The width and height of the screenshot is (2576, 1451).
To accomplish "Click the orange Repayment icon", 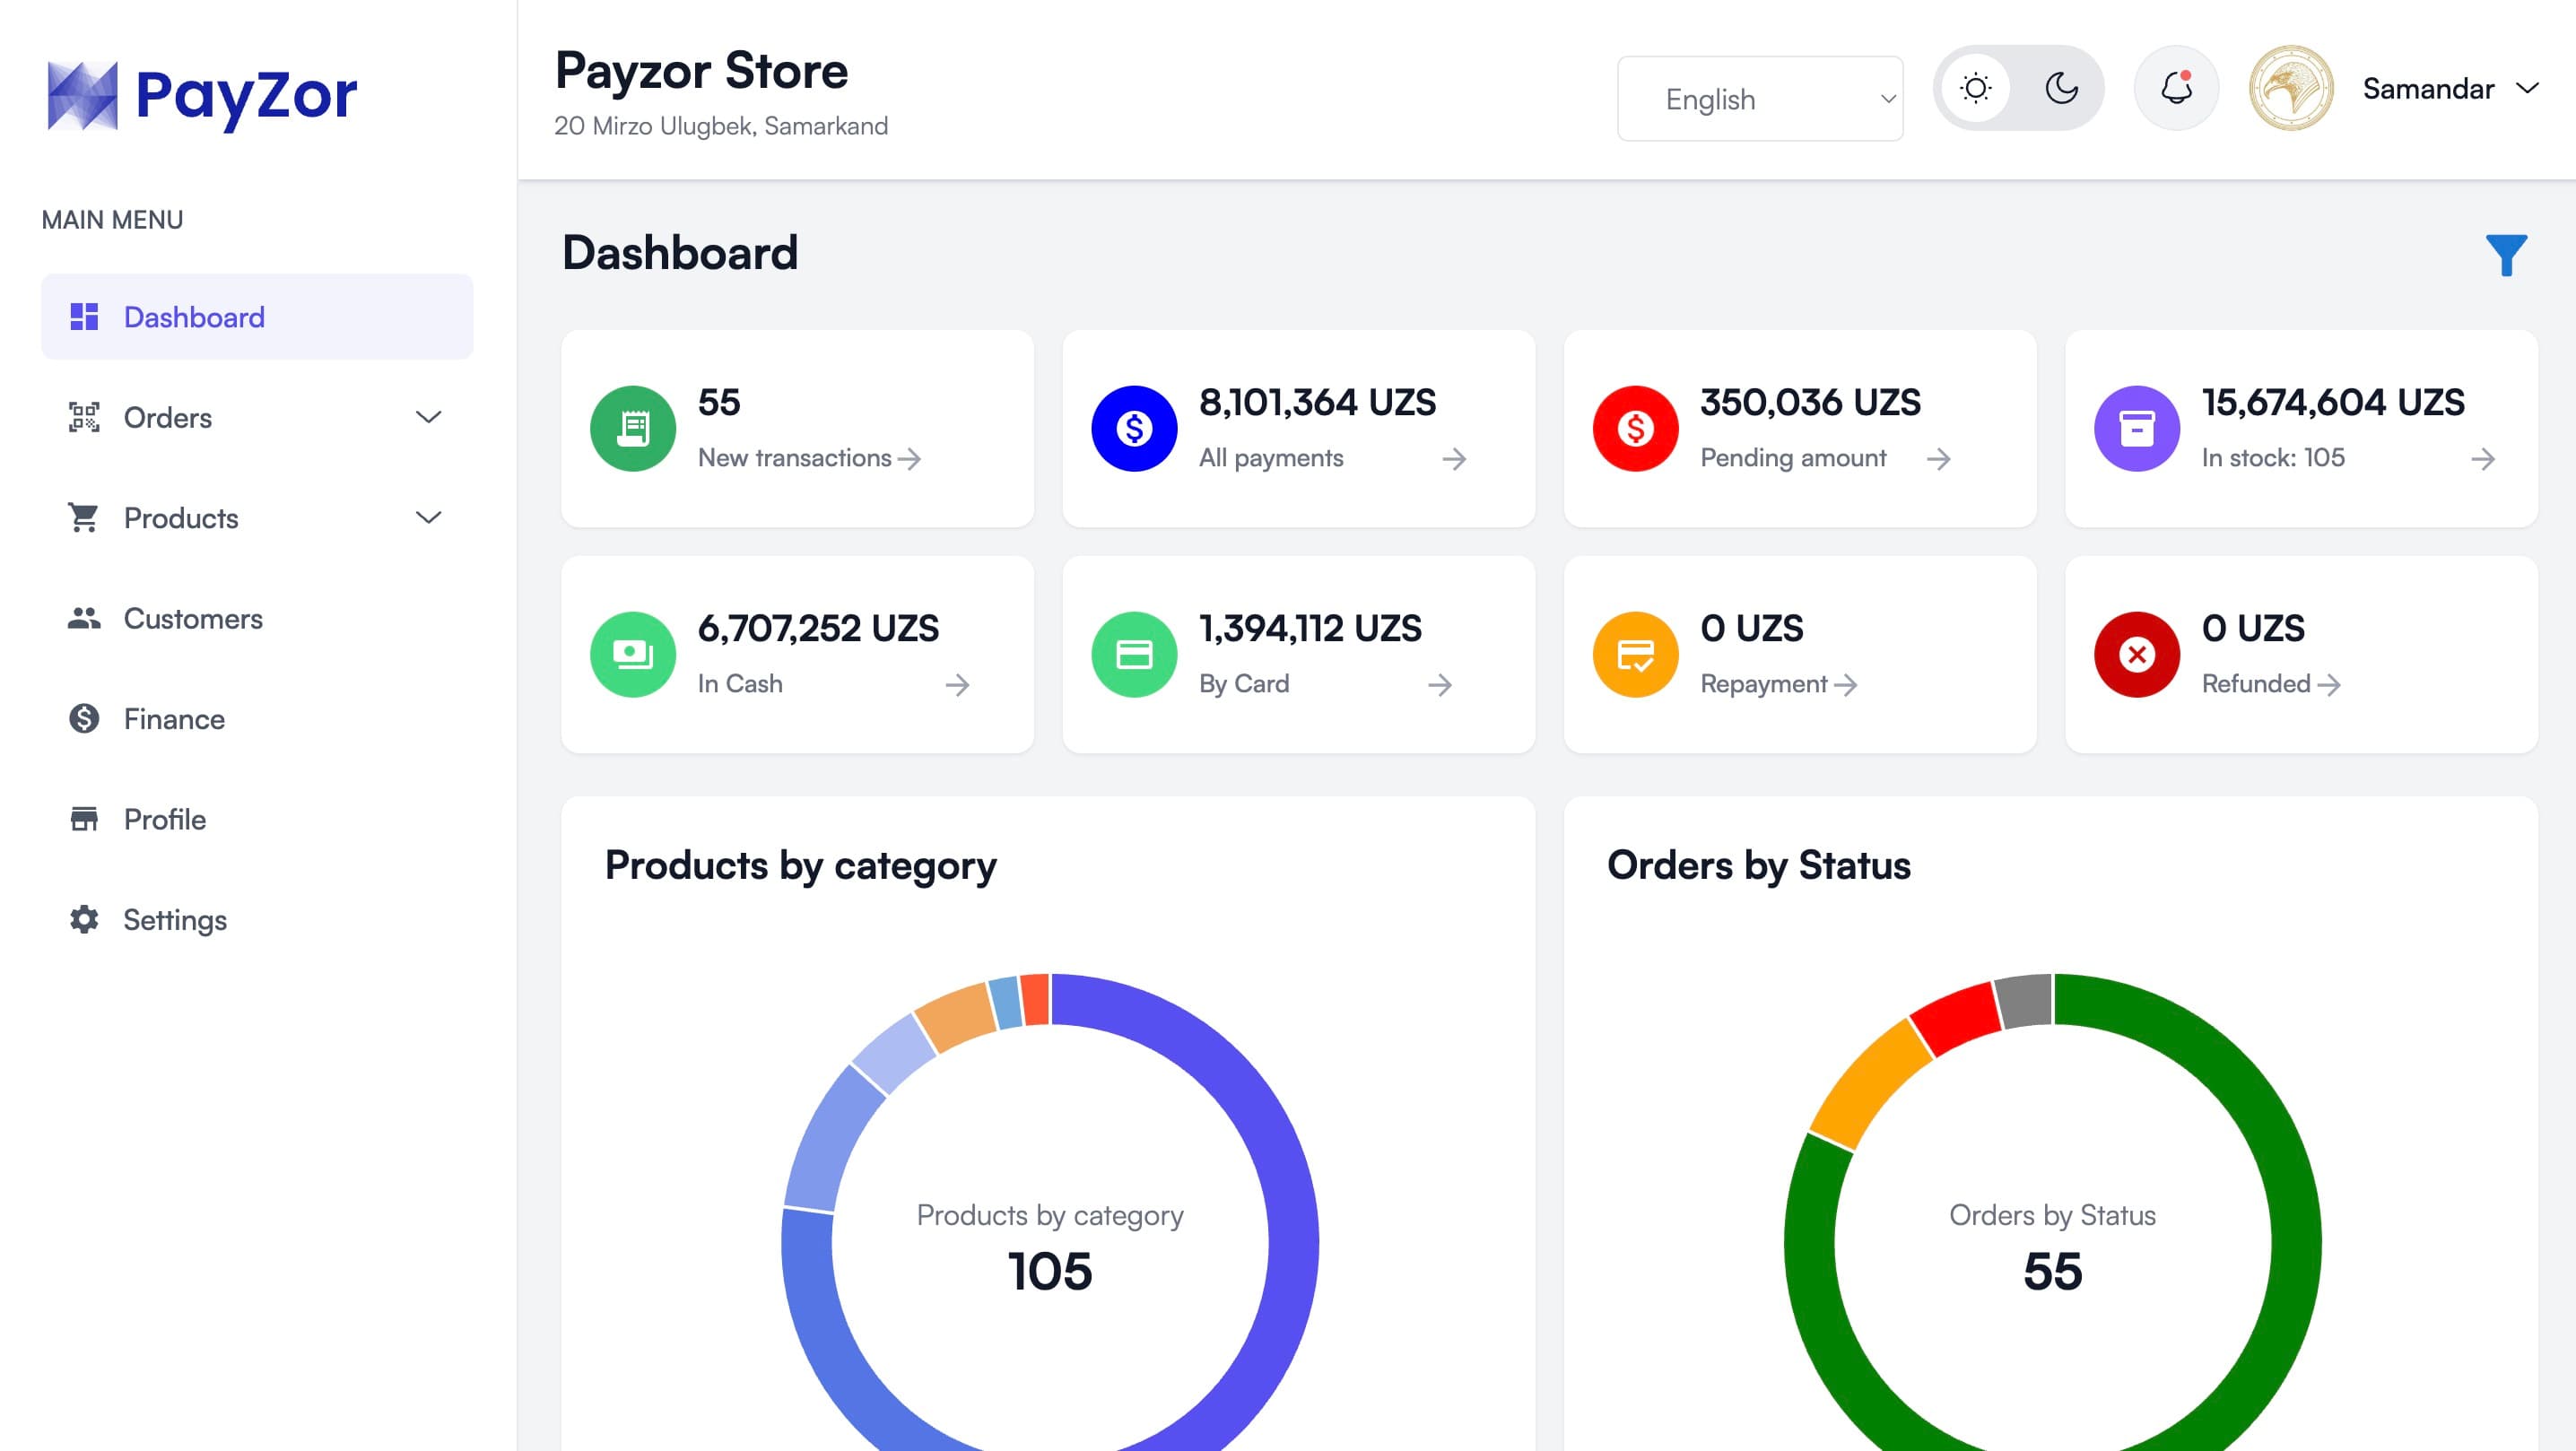I will [1635, 654].
